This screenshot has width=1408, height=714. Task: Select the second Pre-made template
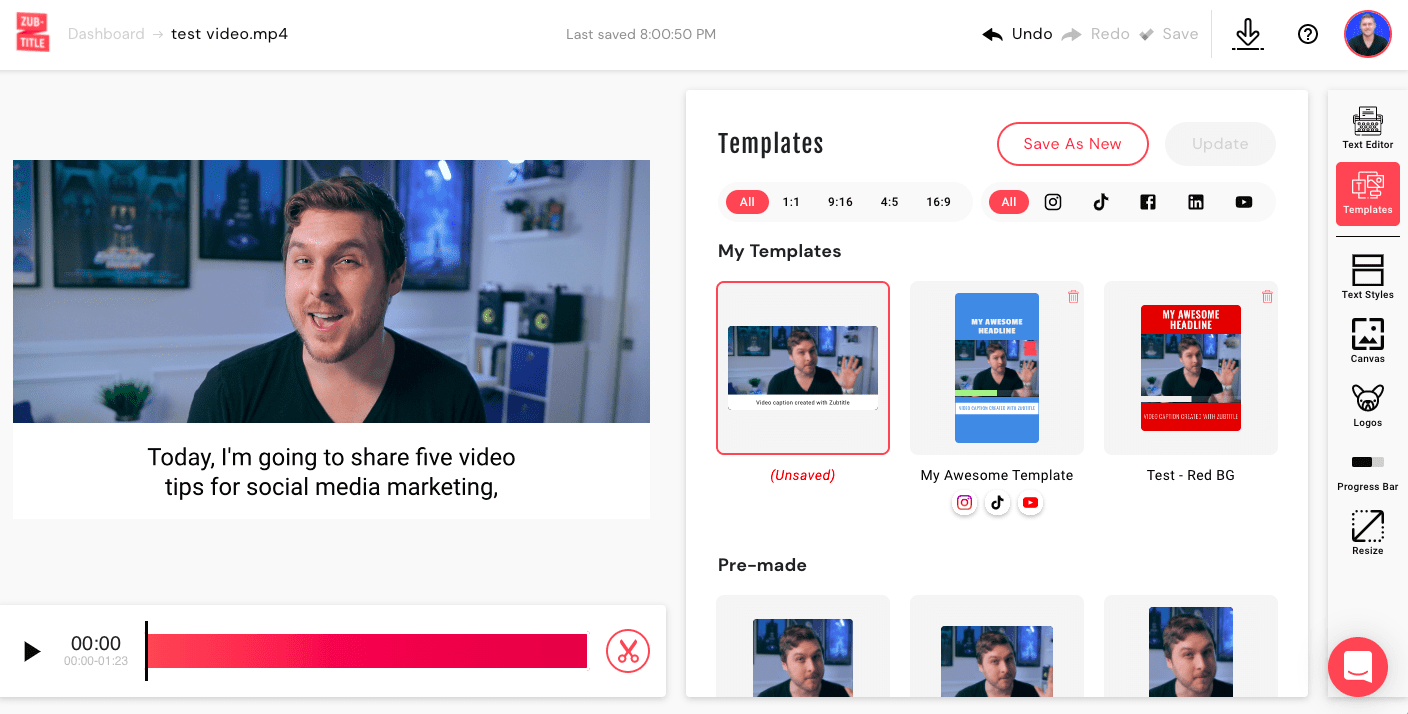point(997,646)
